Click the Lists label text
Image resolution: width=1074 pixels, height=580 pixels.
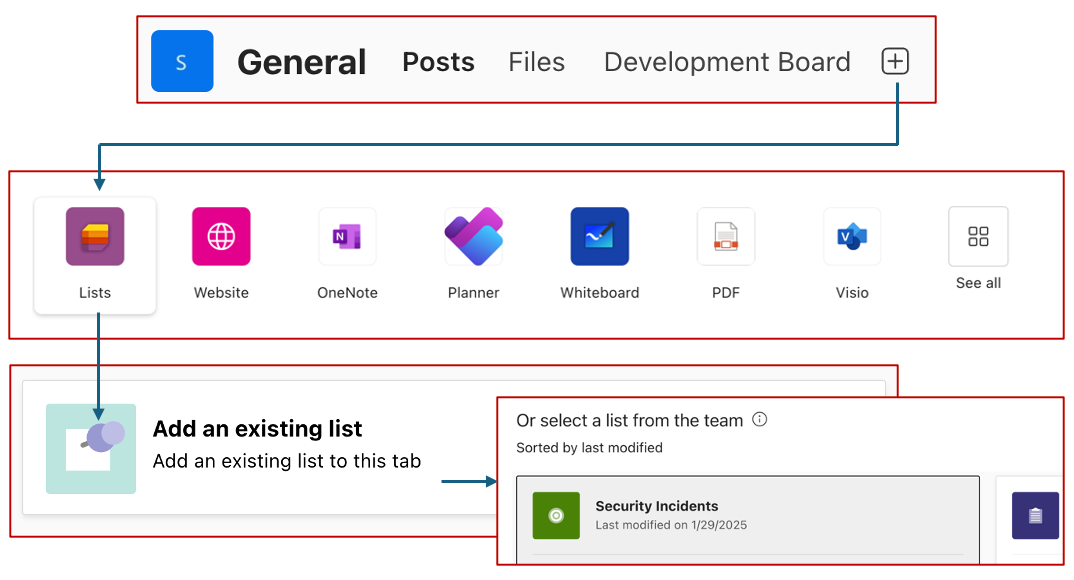click(95, 292)
